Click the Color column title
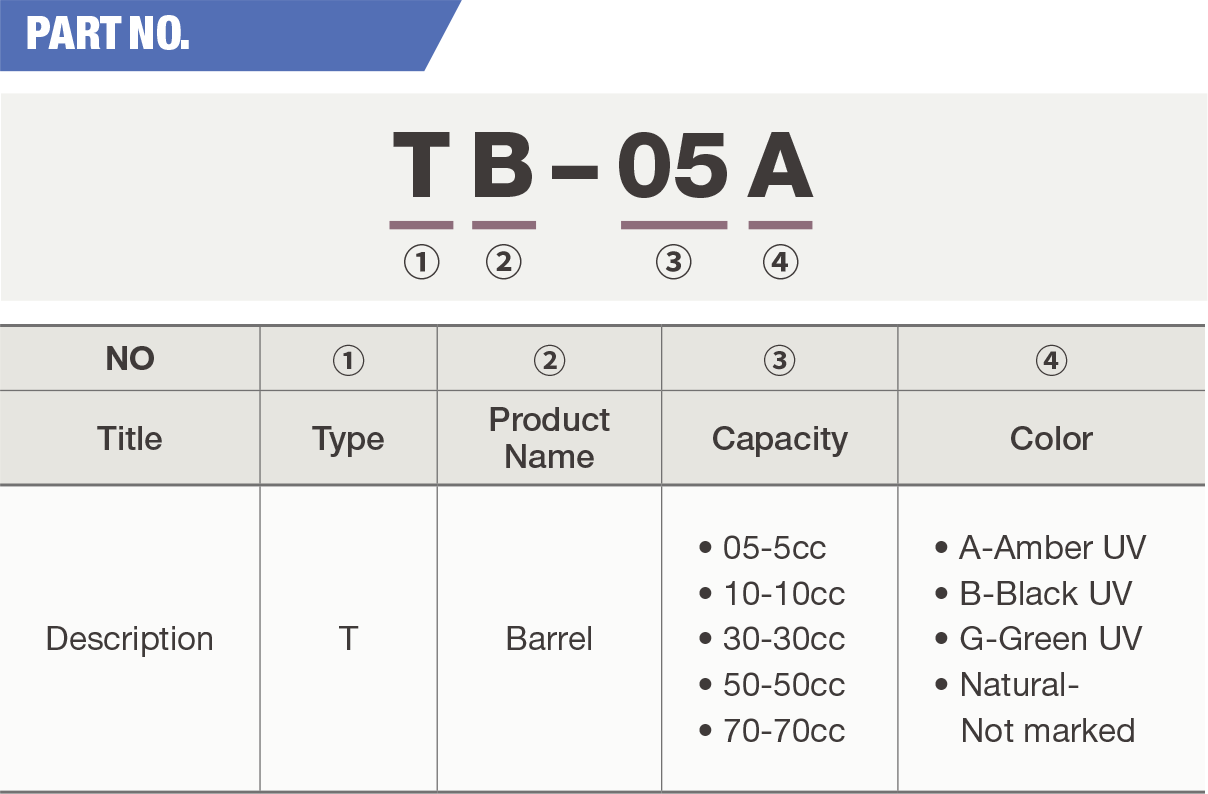Screen dimensions: 1208x794 pos(1051,439)
